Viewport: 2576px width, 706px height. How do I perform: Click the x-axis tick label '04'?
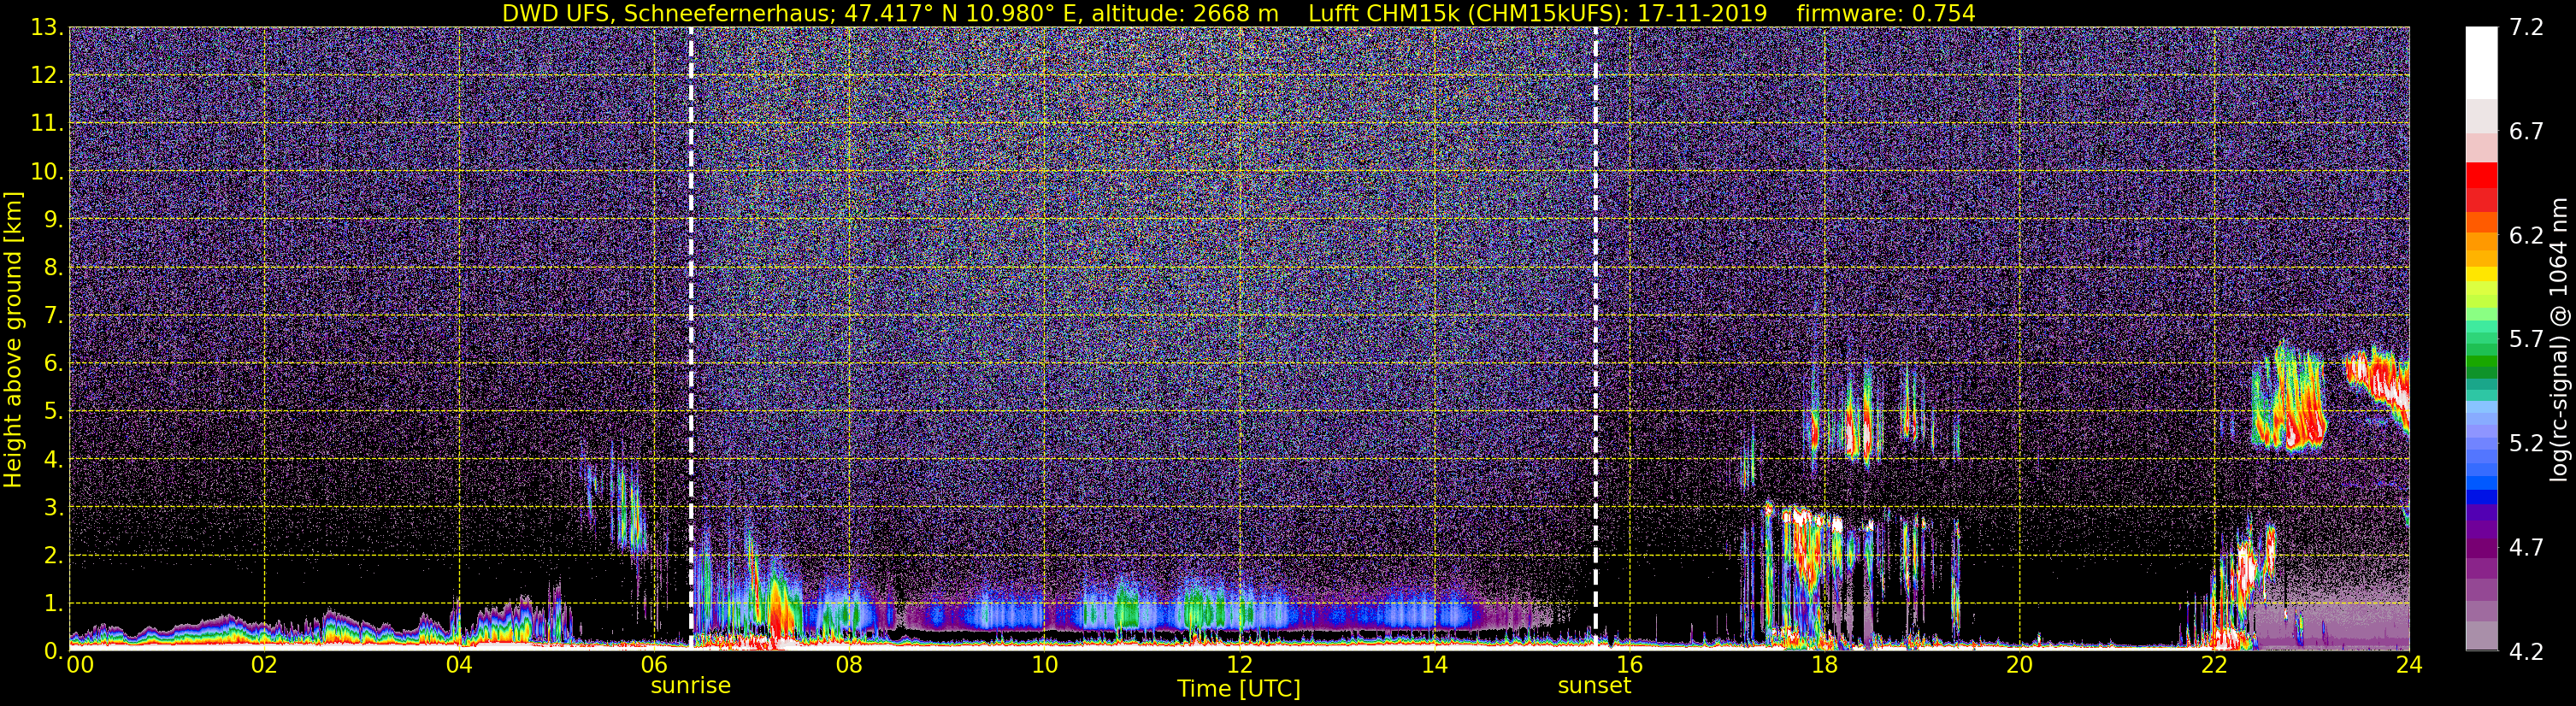point(459,664)
